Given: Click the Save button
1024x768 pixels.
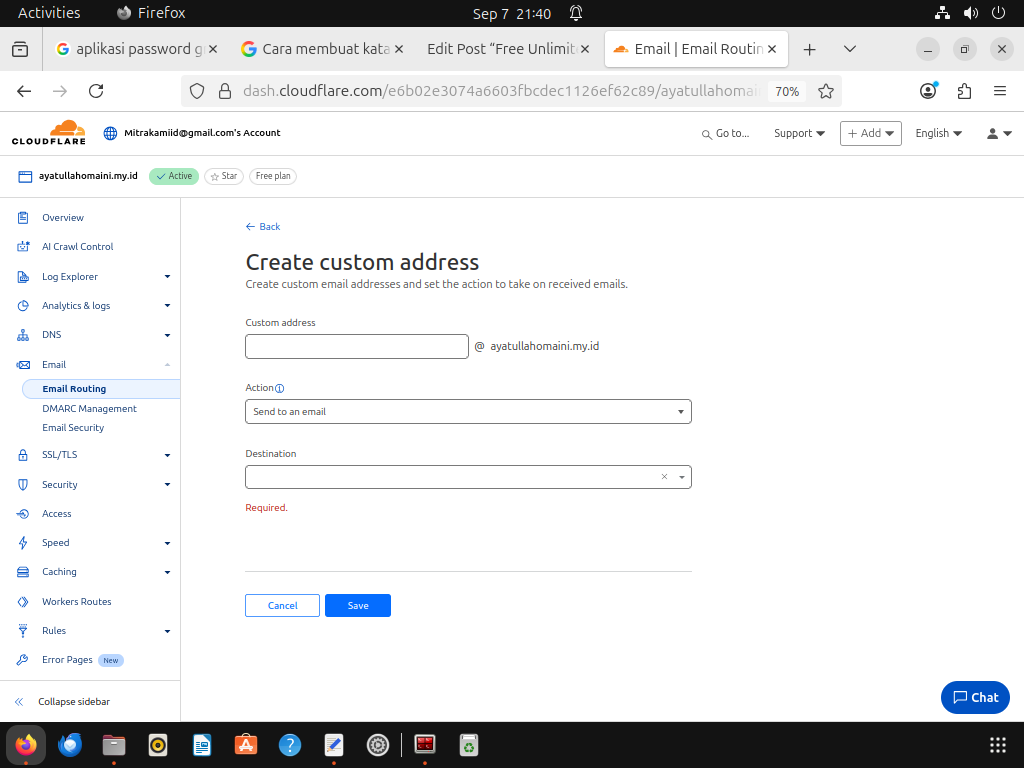Looking at the screenshot, I should tap(358, 605).
